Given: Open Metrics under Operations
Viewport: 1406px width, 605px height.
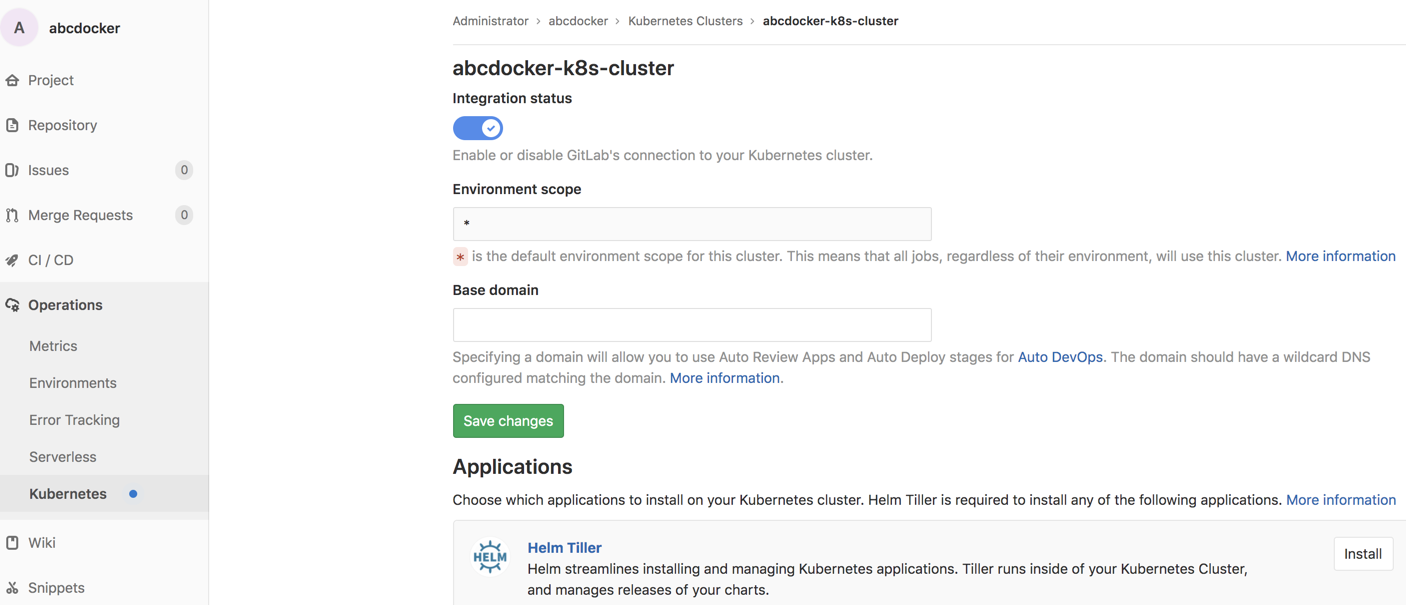Looking at the screenshot, I should (x=53, y=346).
